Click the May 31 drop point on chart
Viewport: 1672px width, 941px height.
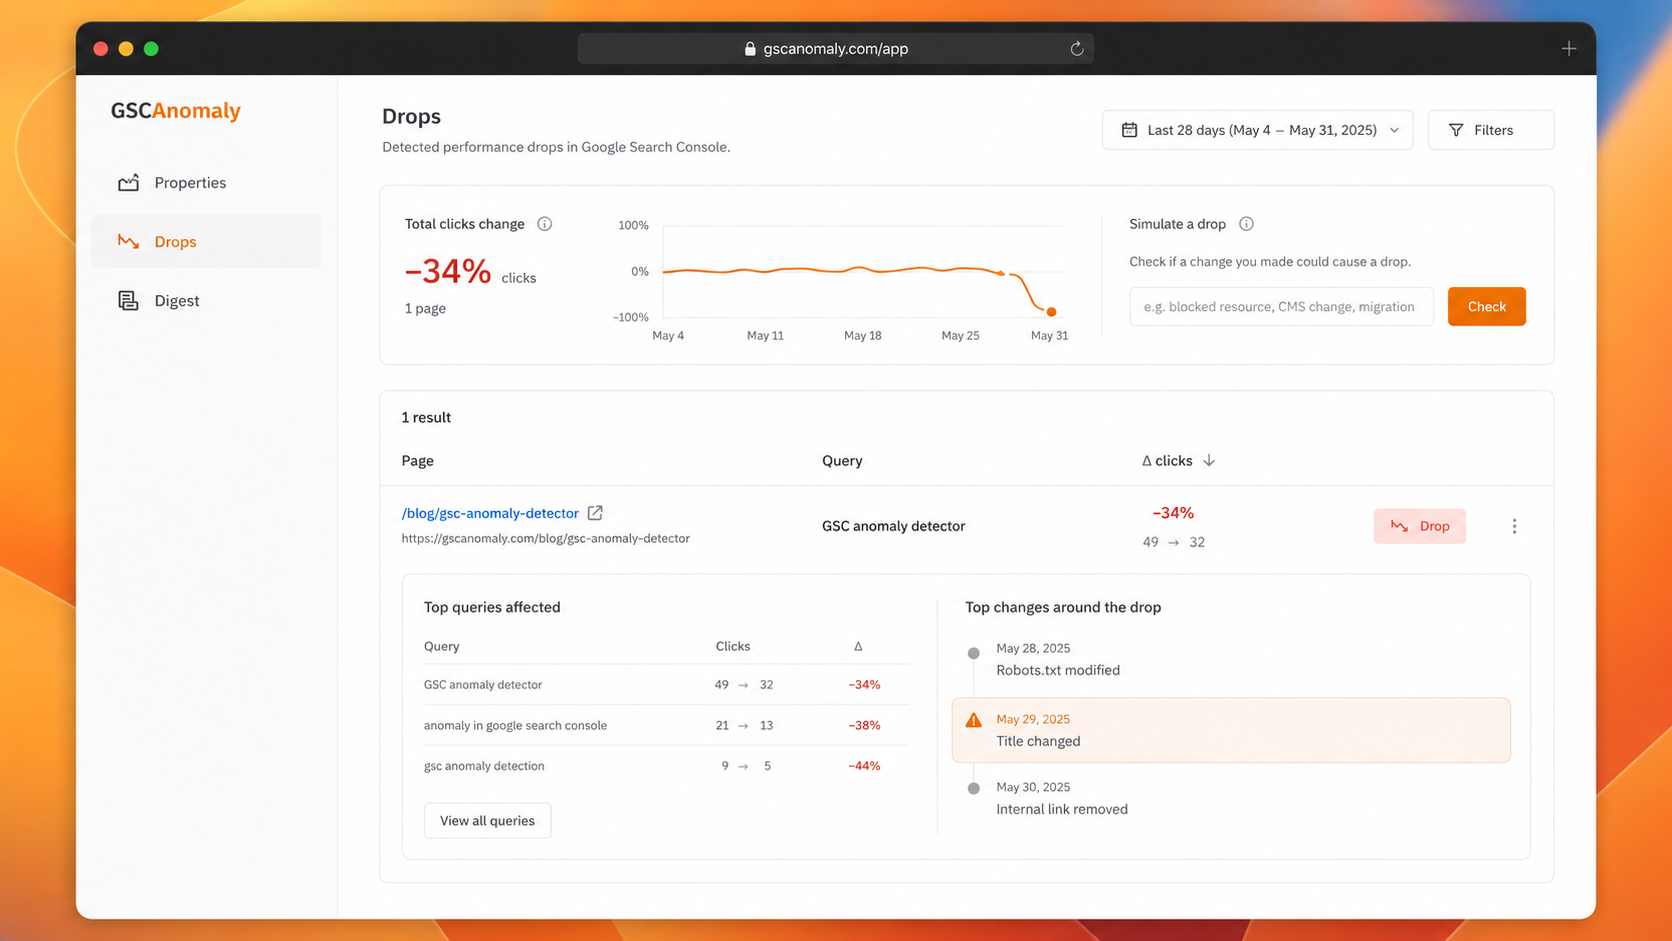pyautogui.click(x=1051, y=312)
